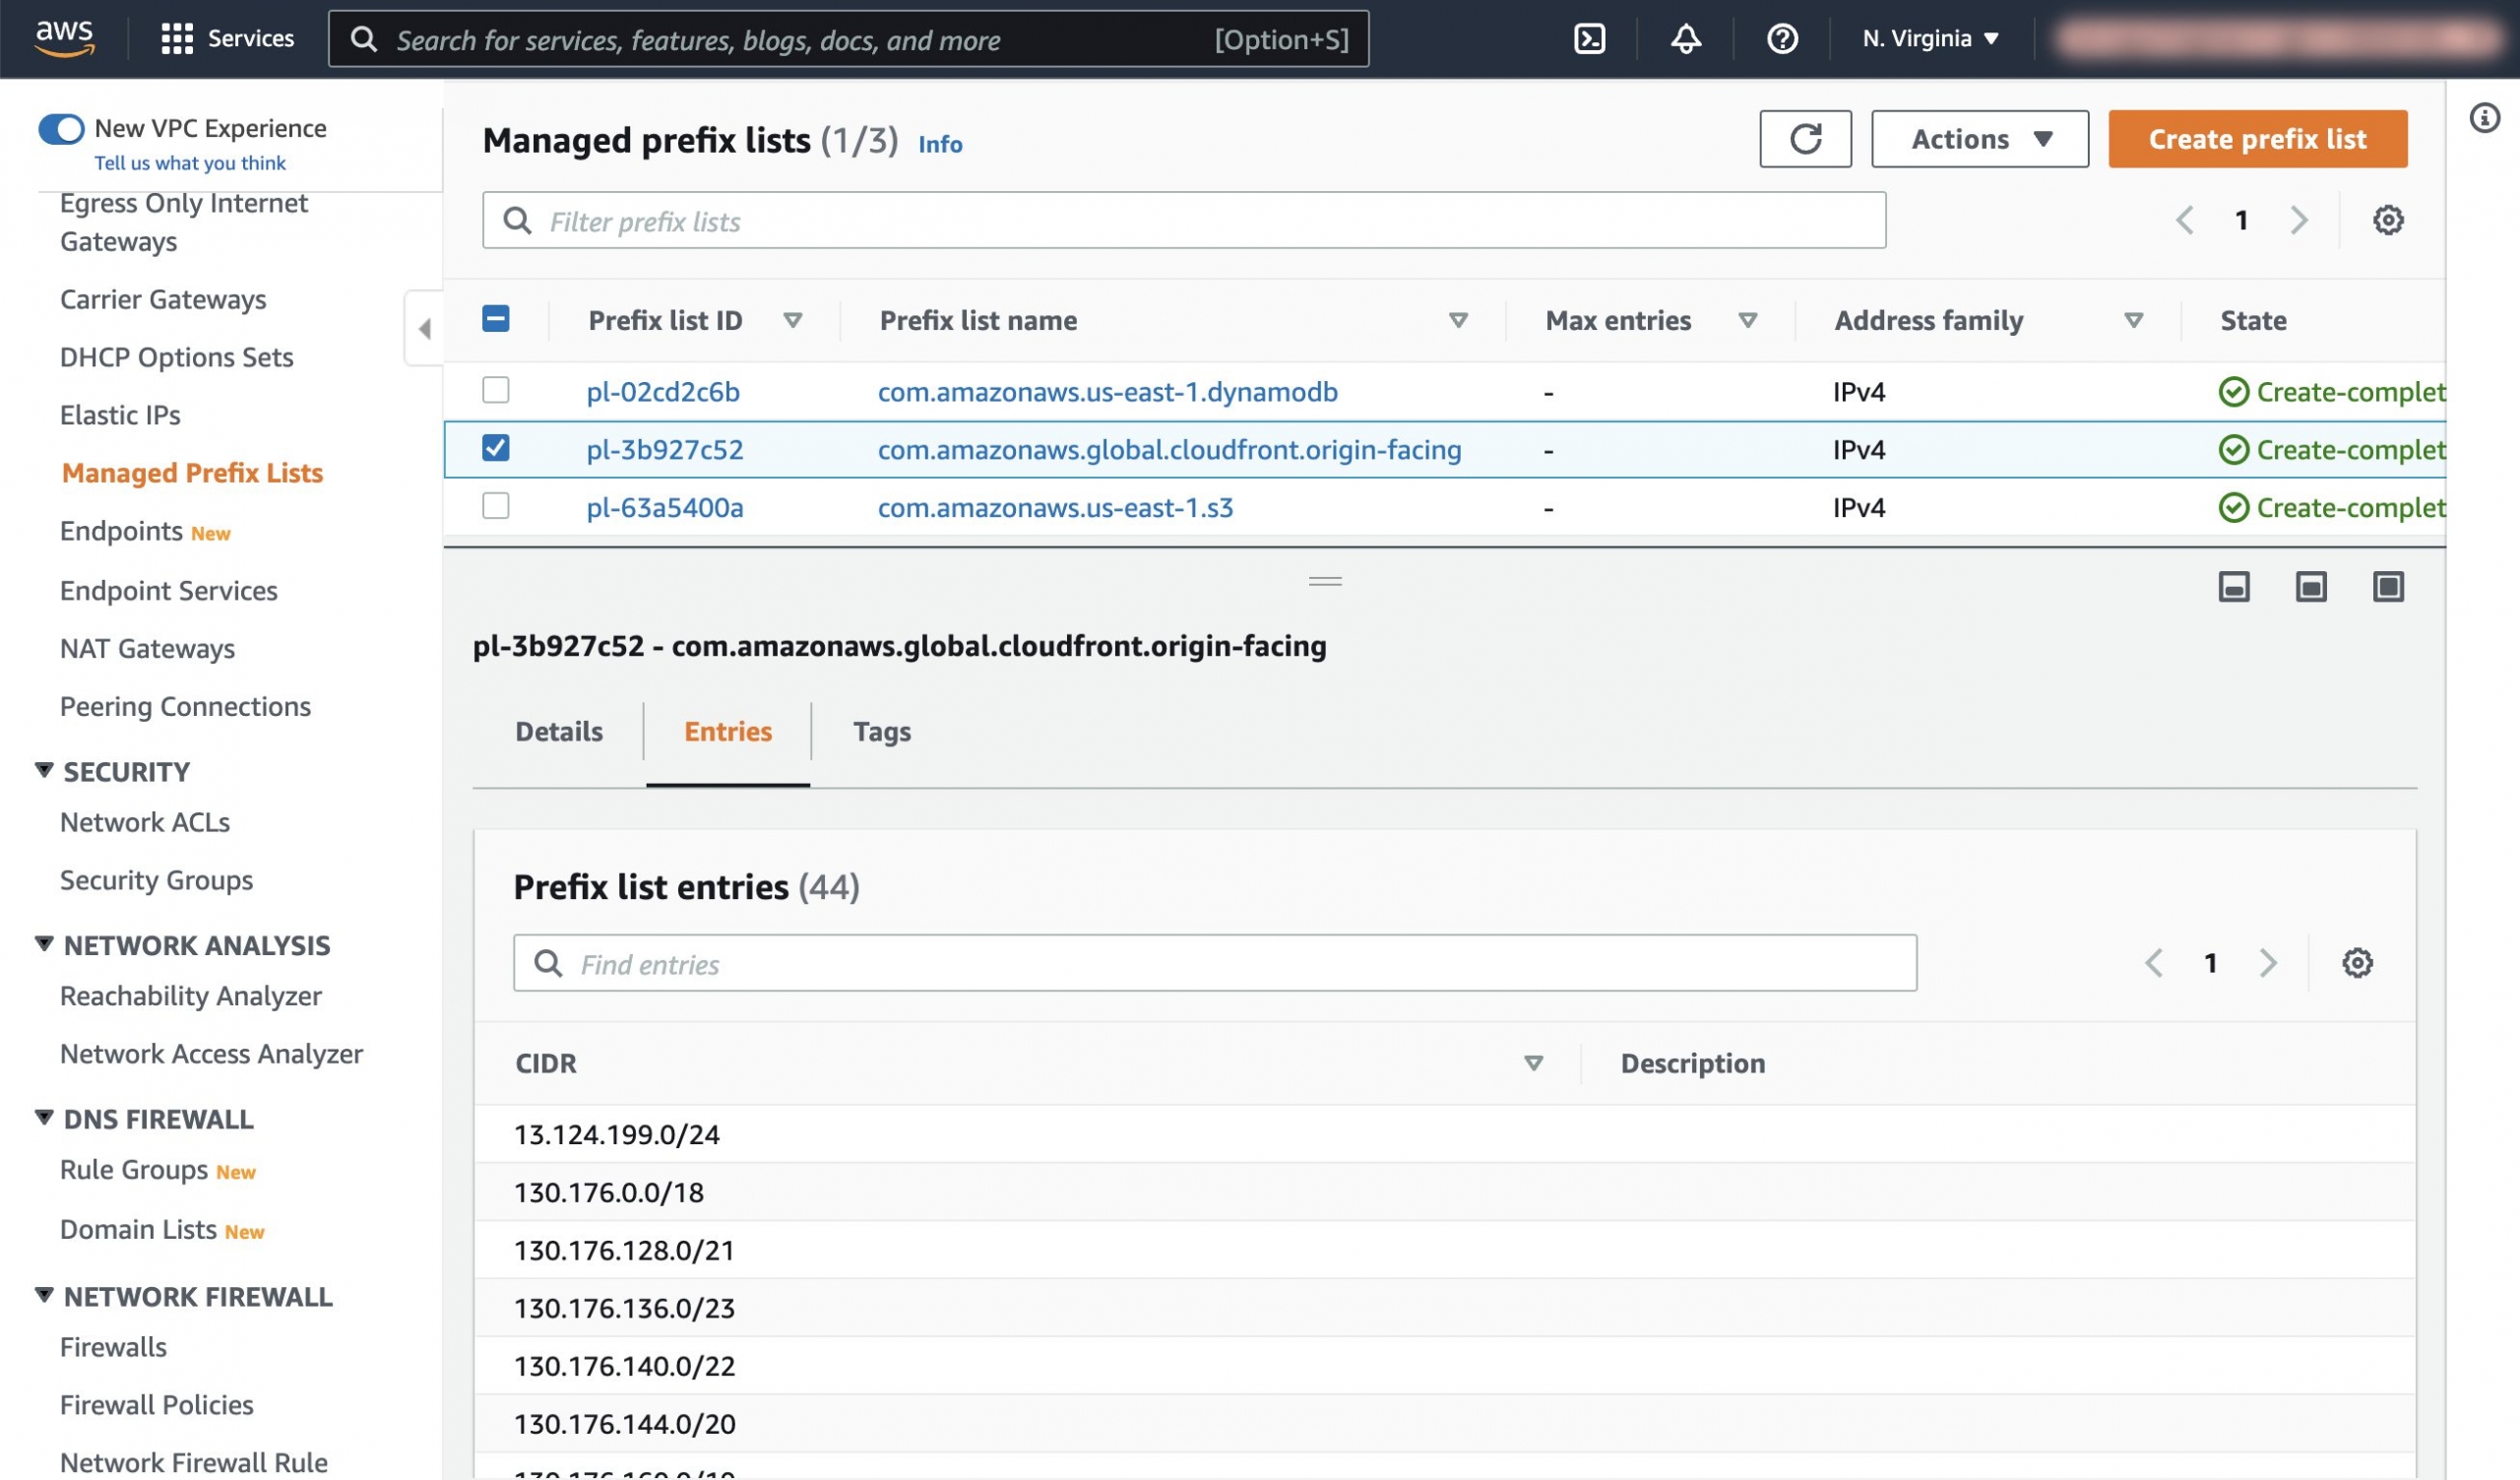The width and height of the screenshot is (2520, 1480).
Task: Uncheck the pl-3b927c52 row checkbox
Action: pos(495,447)
